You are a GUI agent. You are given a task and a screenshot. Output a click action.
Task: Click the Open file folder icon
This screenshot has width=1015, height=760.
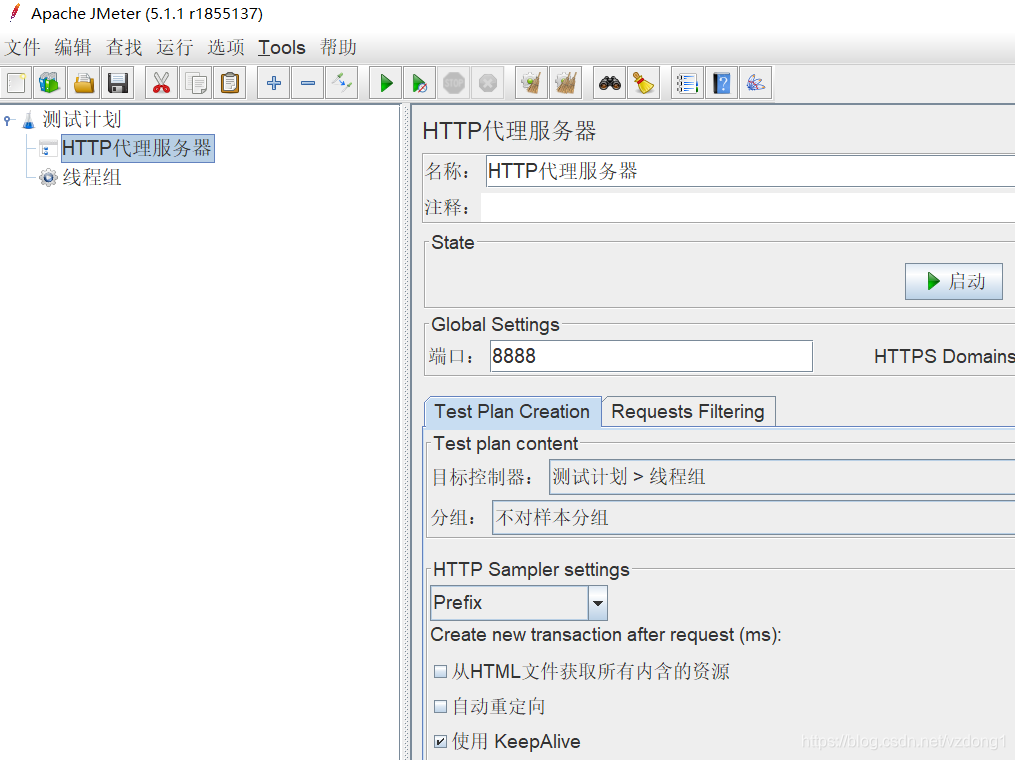point(84,83)
